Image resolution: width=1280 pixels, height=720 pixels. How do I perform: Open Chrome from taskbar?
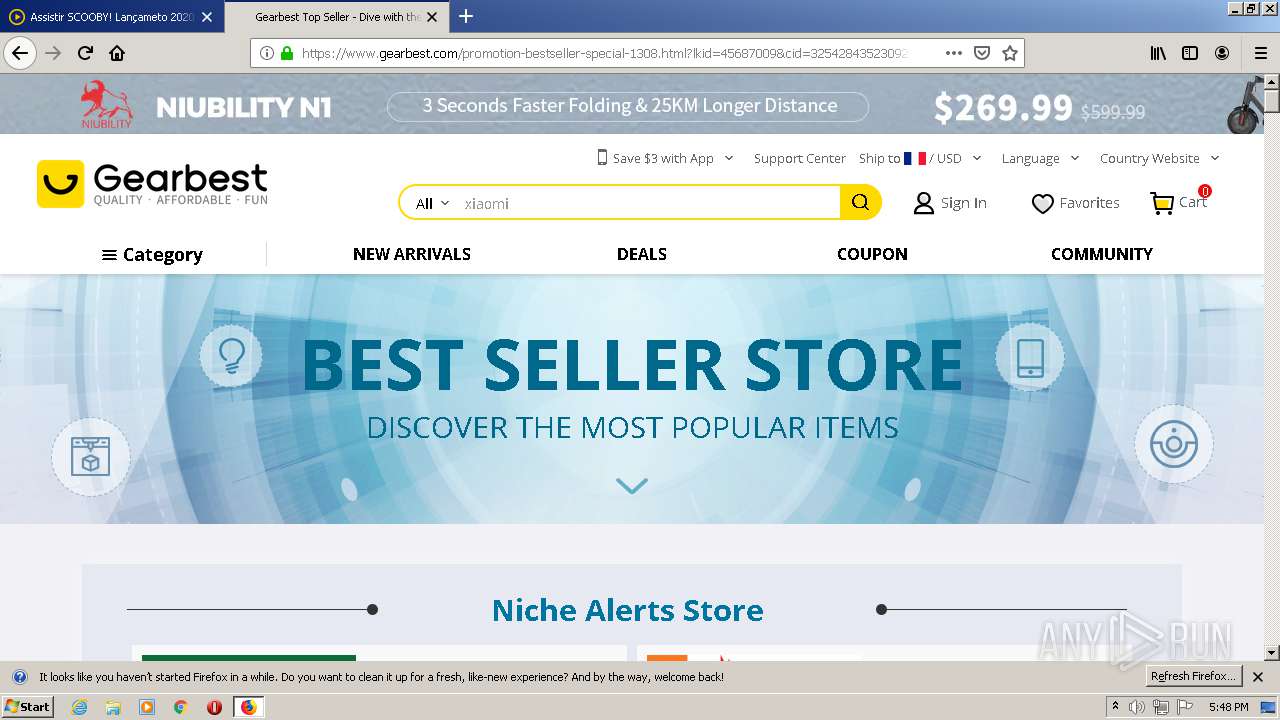point(180,707)
